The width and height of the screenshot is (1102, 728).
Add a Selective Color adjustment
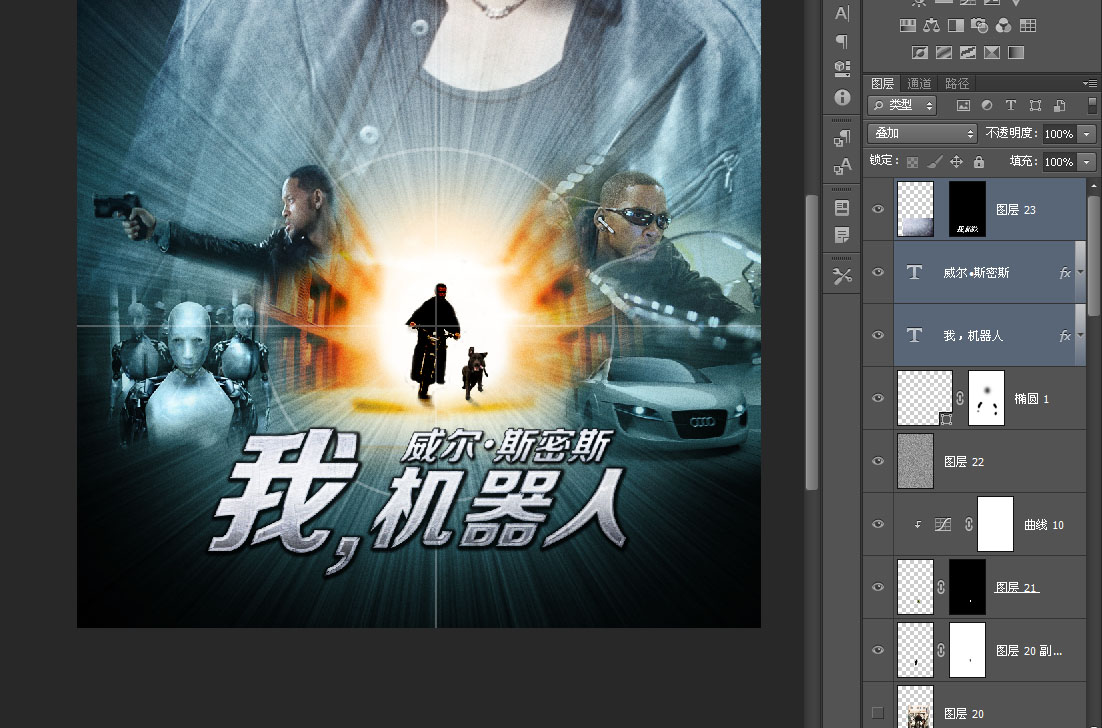tap(992, 53)
